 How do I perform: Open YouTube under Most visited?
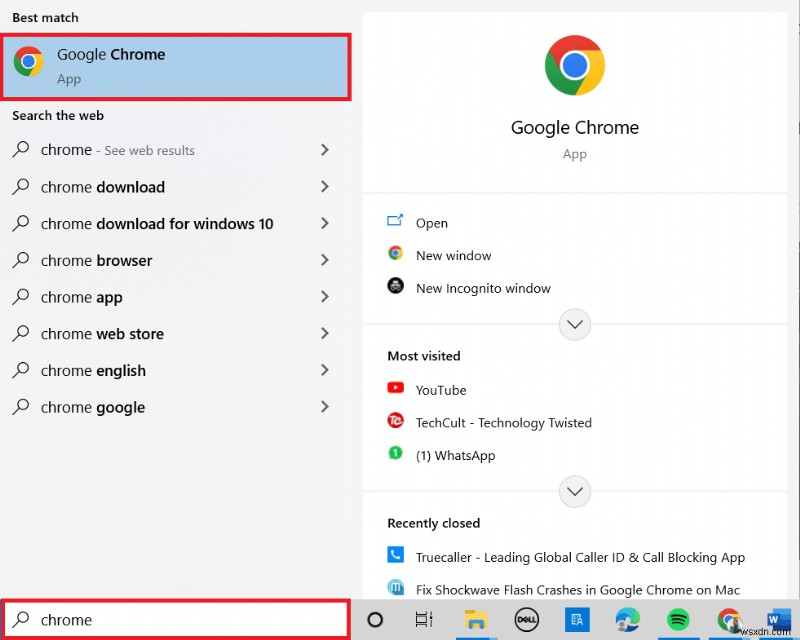tap(441, 389)
